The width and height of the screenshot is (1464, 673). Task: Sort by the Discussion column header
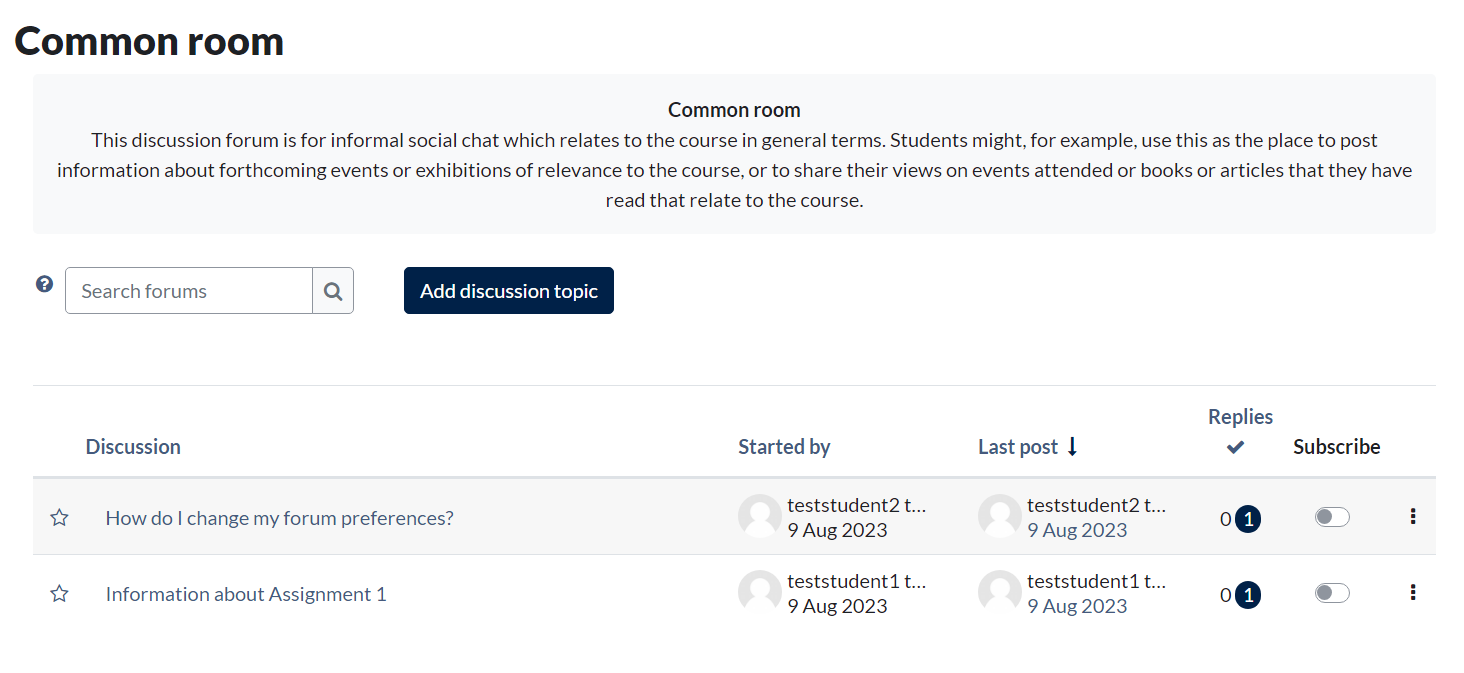[x=133, y=447]
